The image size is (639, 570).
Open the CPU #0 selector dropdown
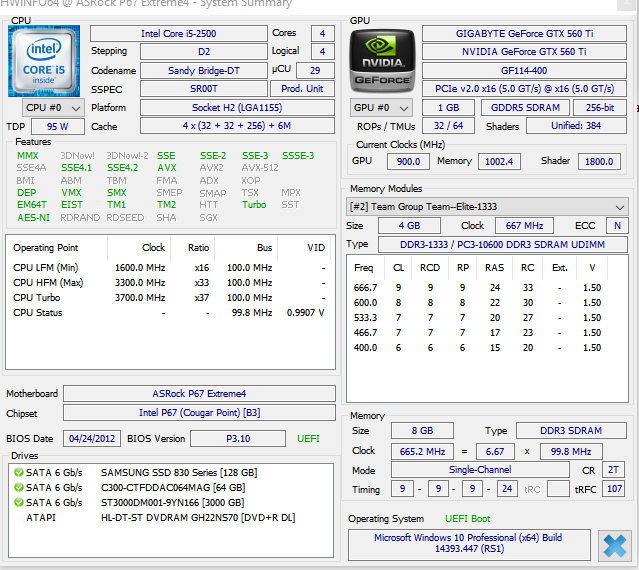click(x=53, y=108)
